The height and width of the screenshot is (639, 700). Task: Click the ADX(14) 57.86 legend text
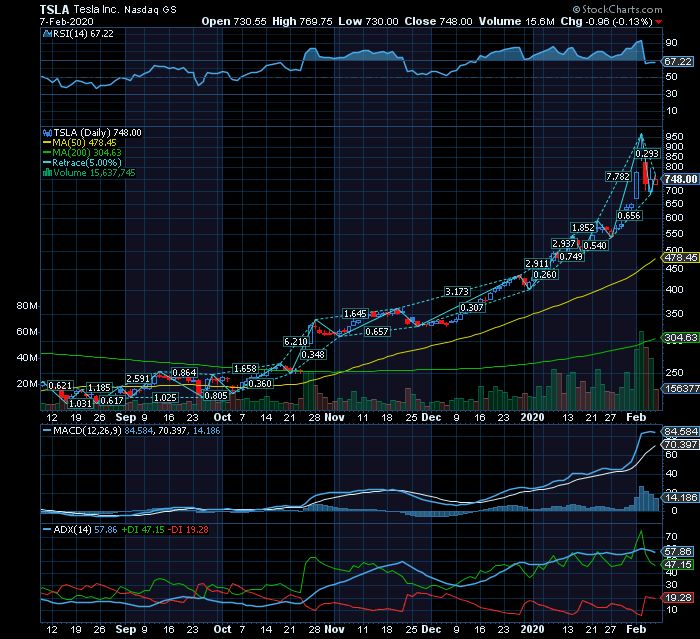[x=85, y=530]
